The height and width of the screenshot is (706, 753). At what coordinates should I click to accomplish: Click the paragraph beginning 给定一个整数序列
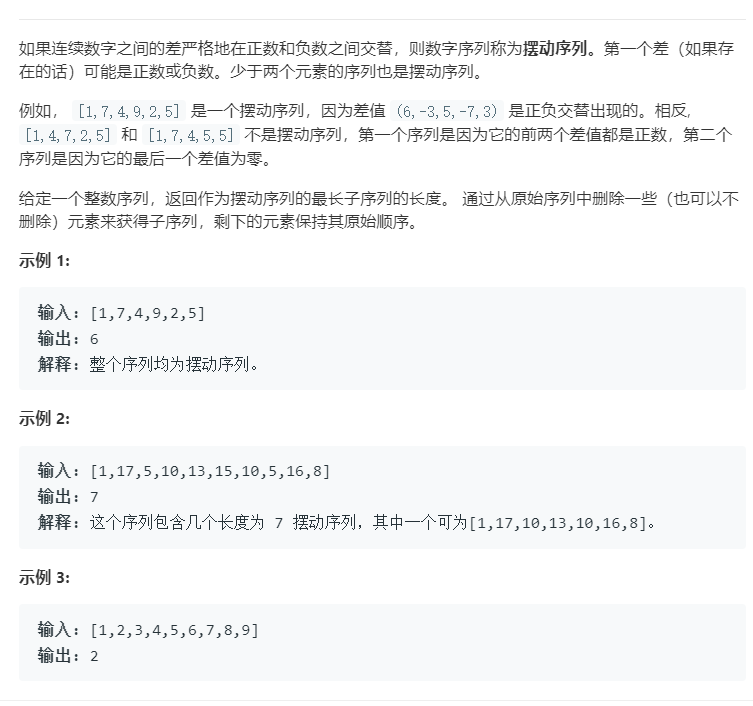(379, 210)
